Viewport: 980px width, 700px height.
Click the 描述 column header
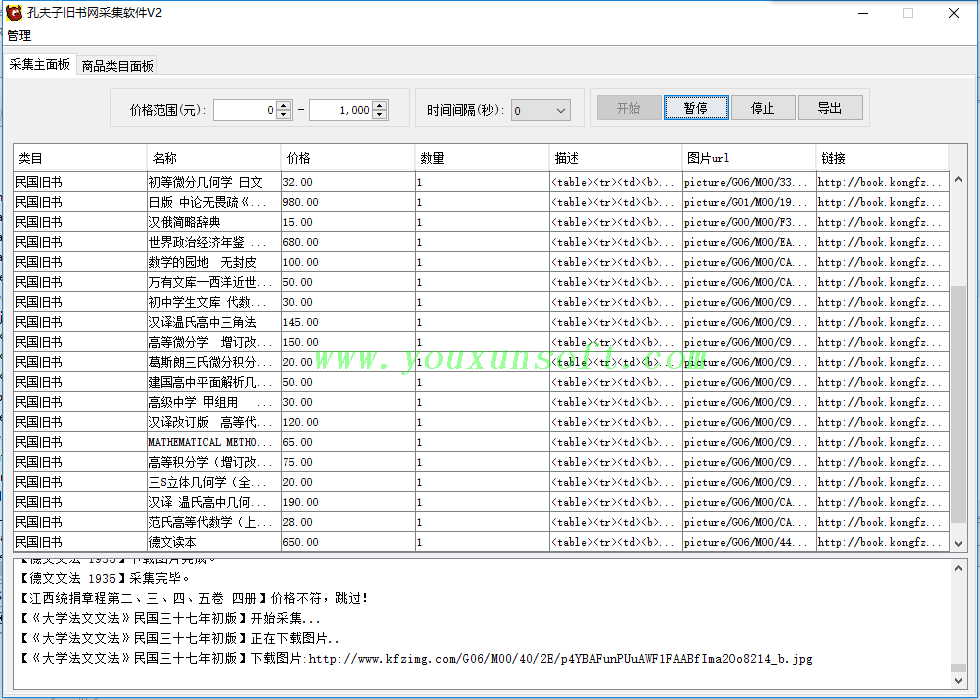coord(616,158)
